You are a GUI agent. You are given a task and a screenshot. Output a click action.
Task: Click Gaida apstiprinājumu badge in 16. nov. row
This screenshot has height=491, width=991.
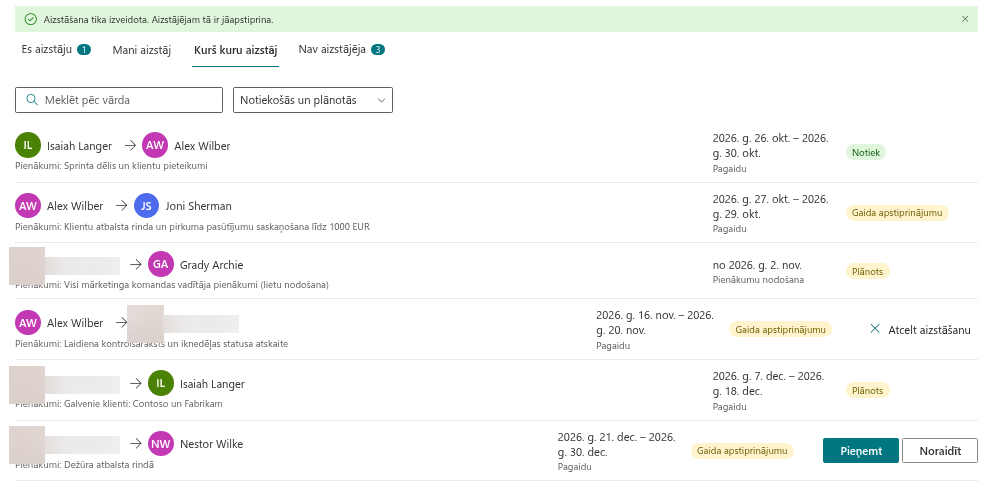[x=781, y=329]
